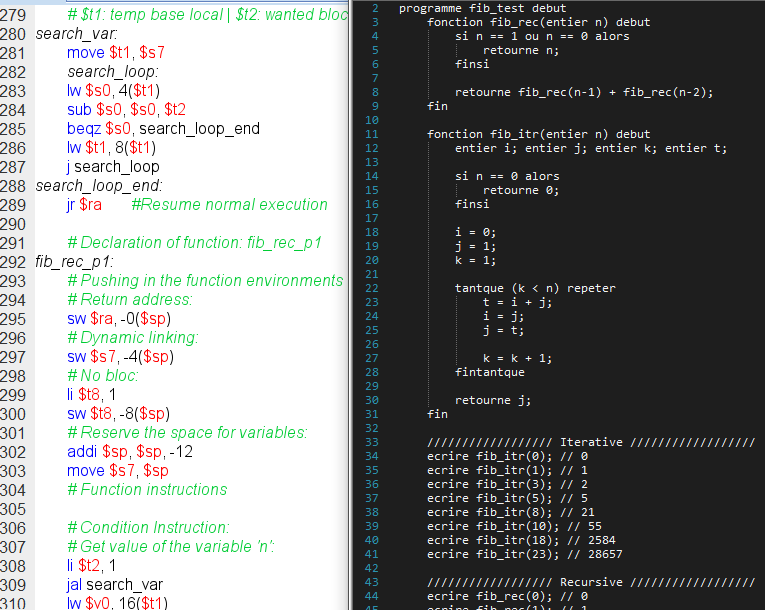Click the 'ecrire fib_itr(0); // 0' line
This screenshot has width=765, height=610.
pos(507,457)
